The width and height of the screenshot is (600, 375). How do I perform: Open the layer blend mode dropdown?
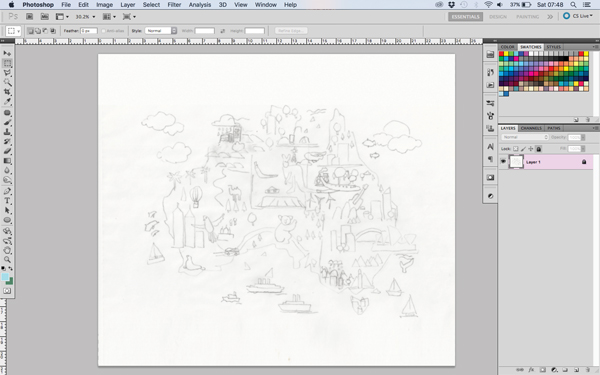[525, 137]
